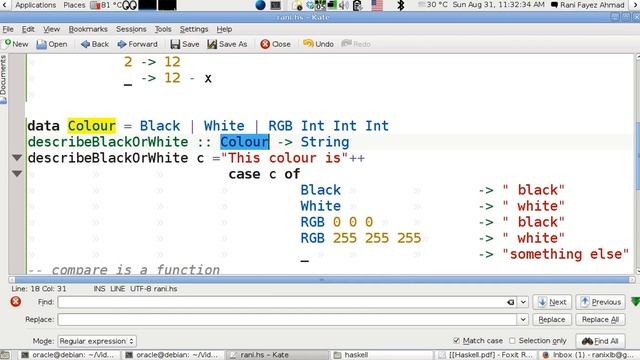Image resolution: width=640 pixels, height=360 pixels.
Task: Click the Previous search button
Action: point(600,302)
